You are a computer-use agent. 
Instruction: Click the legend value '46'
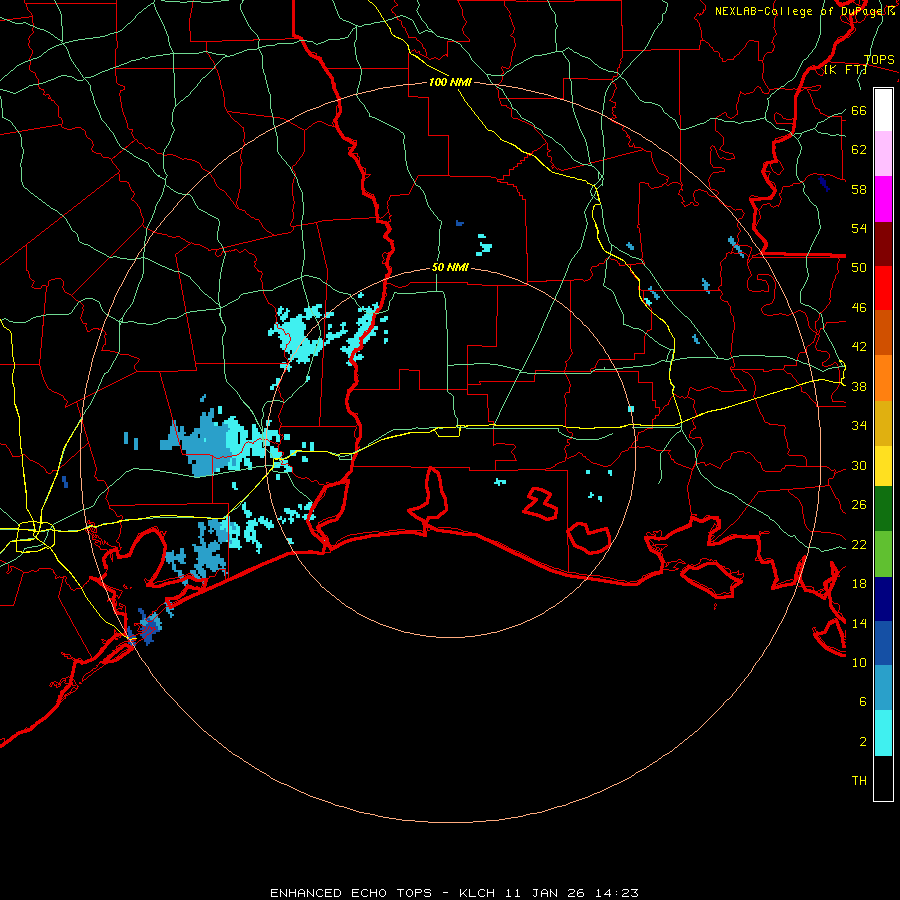tap(859, 307)
